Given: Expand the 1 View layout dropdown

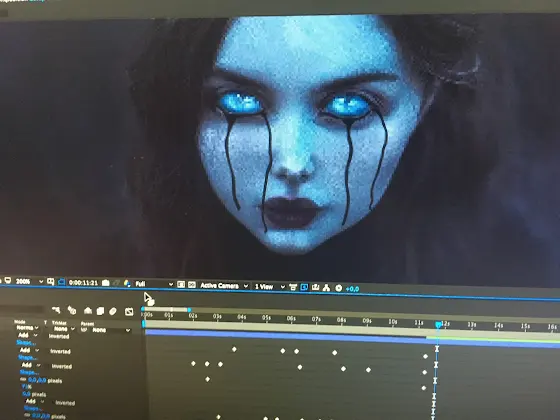Looking at the screenshot, I should 270,286.
